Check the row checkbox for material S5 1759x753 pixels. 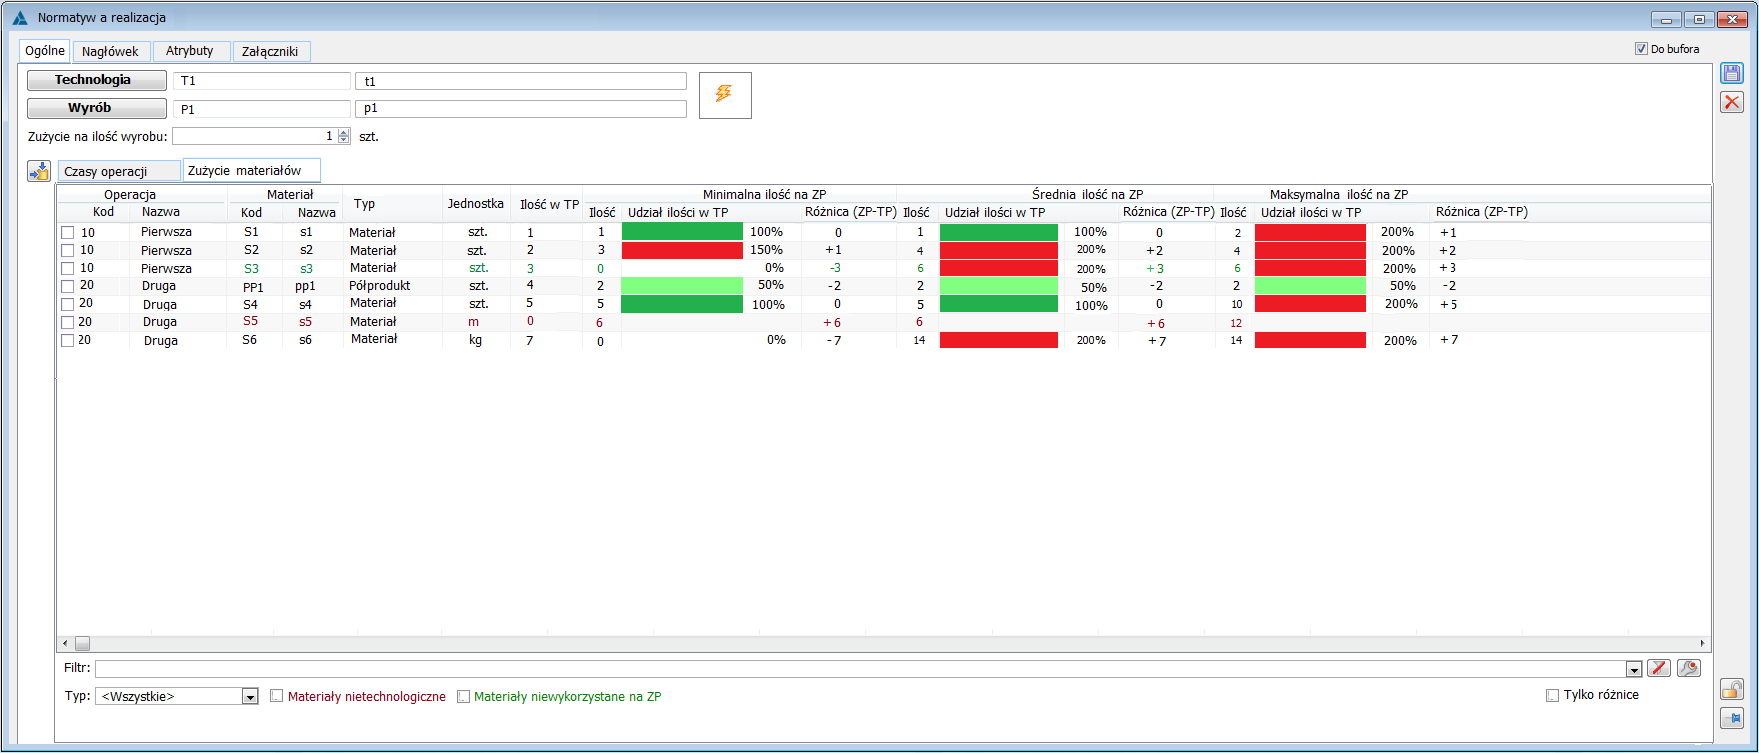[68, 323]
